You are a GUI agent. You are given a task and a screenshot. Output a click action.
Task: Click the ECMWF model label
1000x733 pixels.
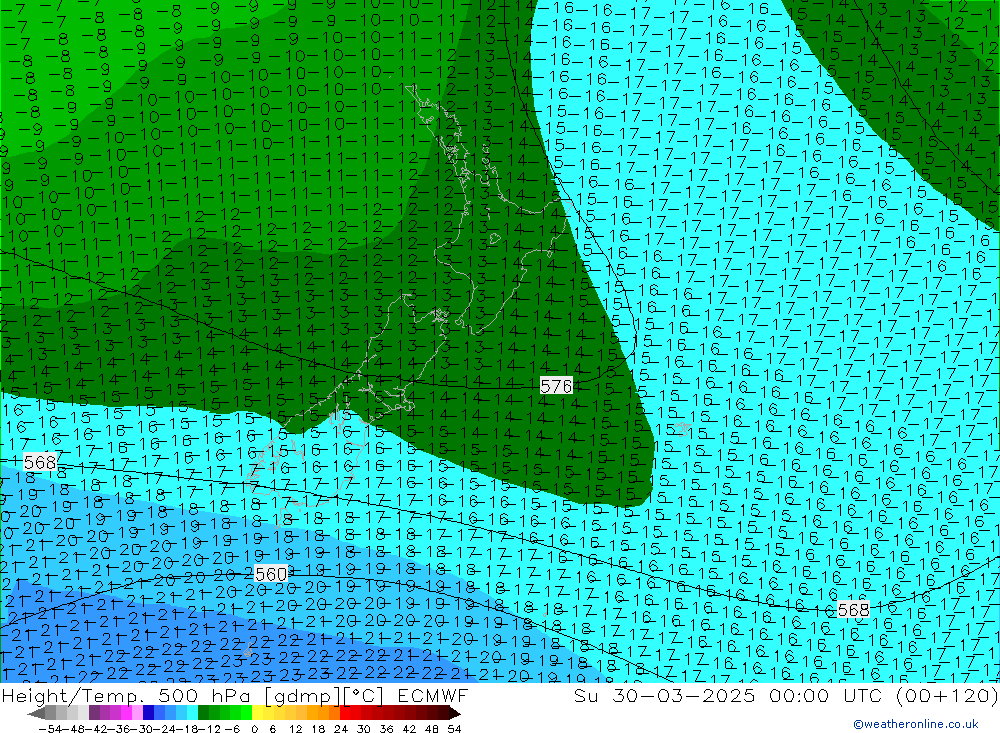click(433, 695)
